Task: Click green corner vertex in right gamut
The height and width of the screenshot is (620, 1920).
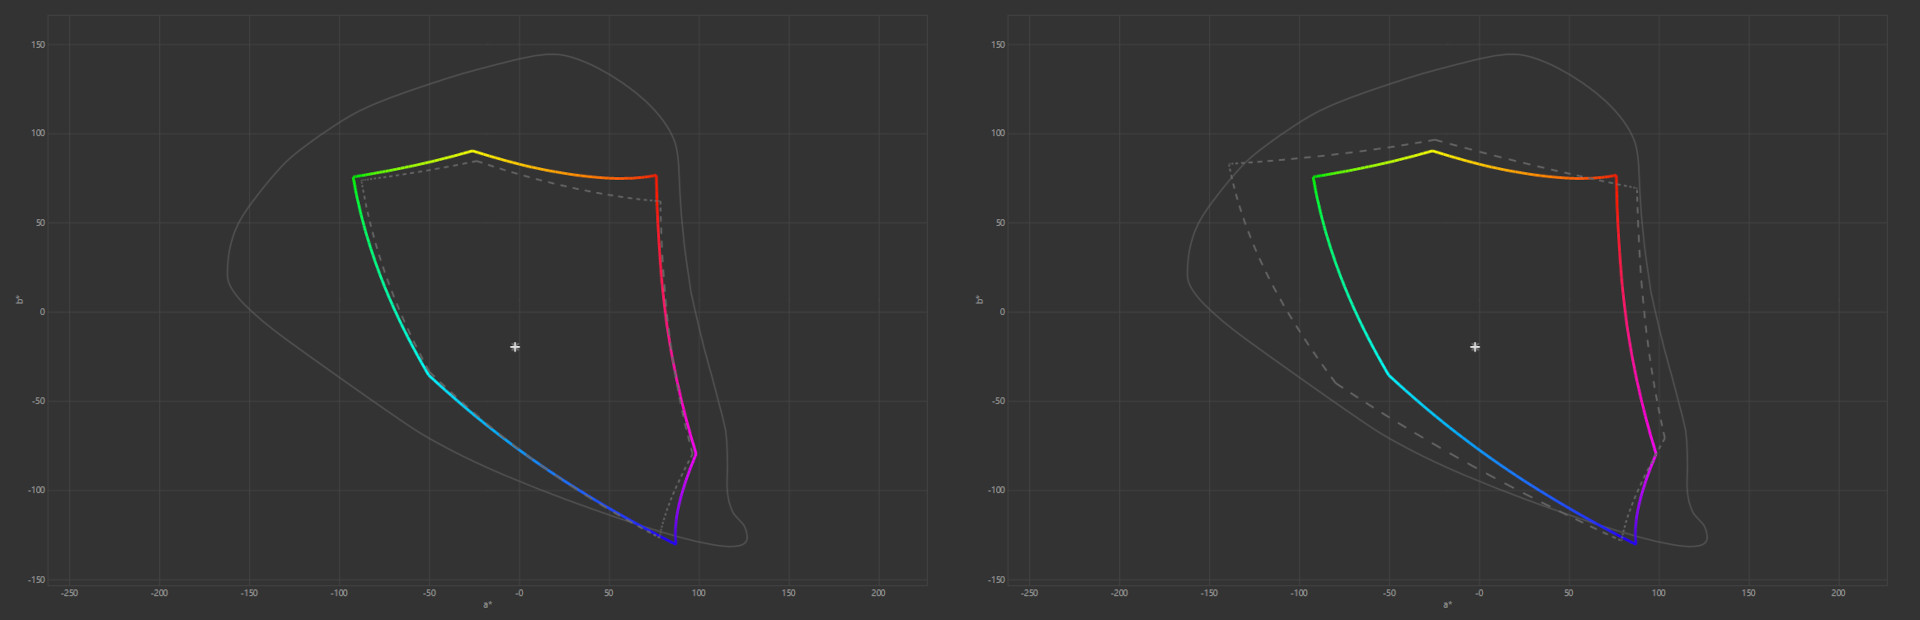Action: pos(1314,177)
